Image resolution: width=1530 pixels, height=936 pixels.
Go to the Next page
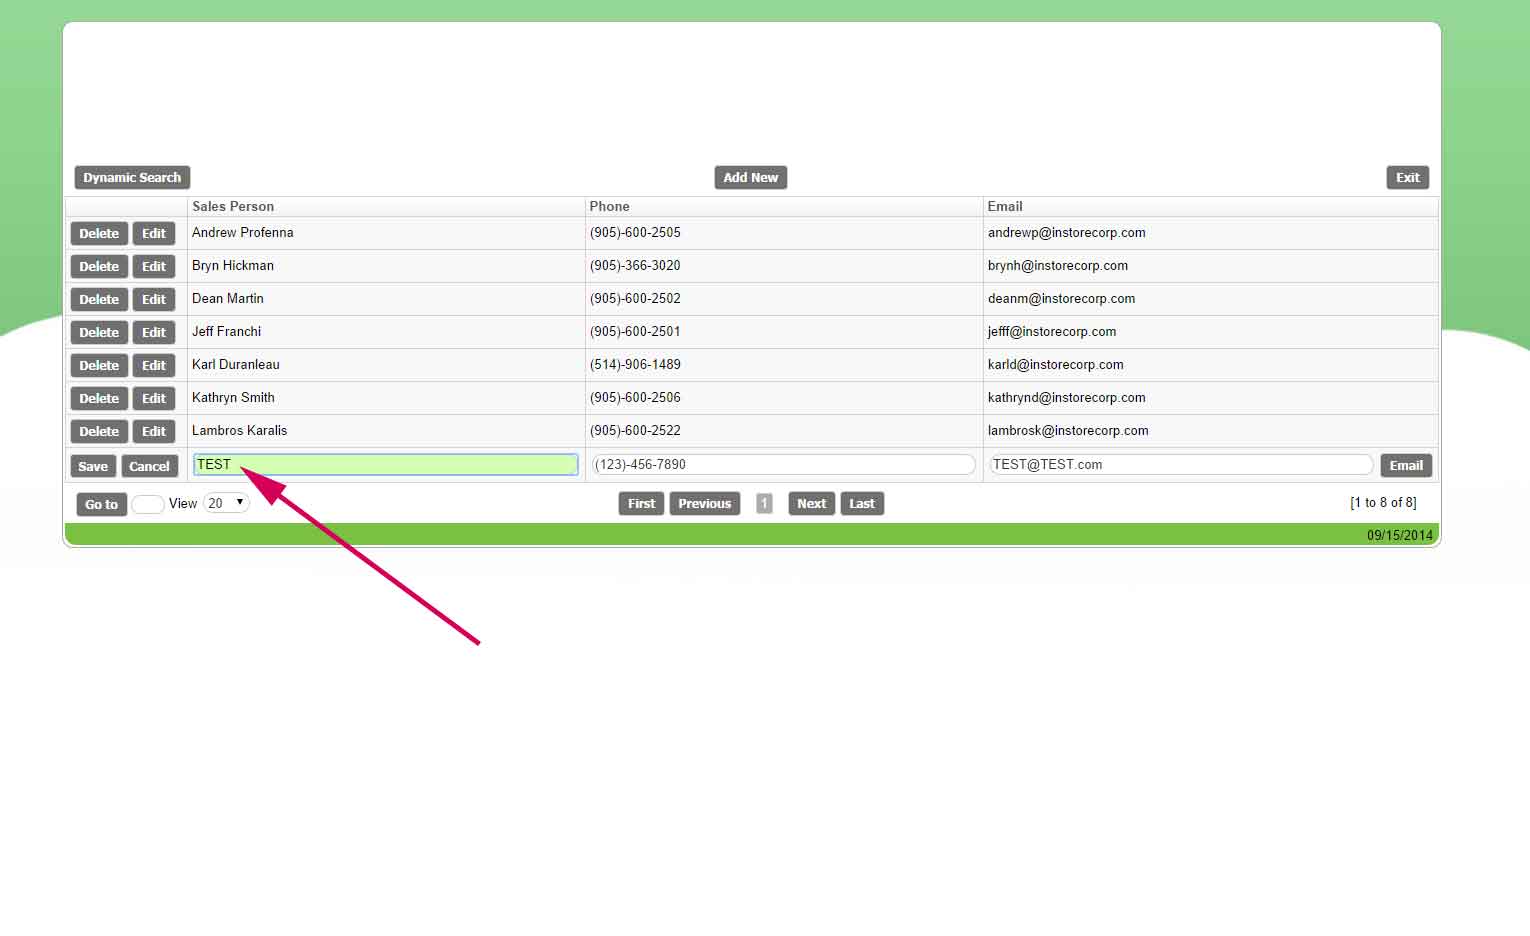(x=812, y=504)
